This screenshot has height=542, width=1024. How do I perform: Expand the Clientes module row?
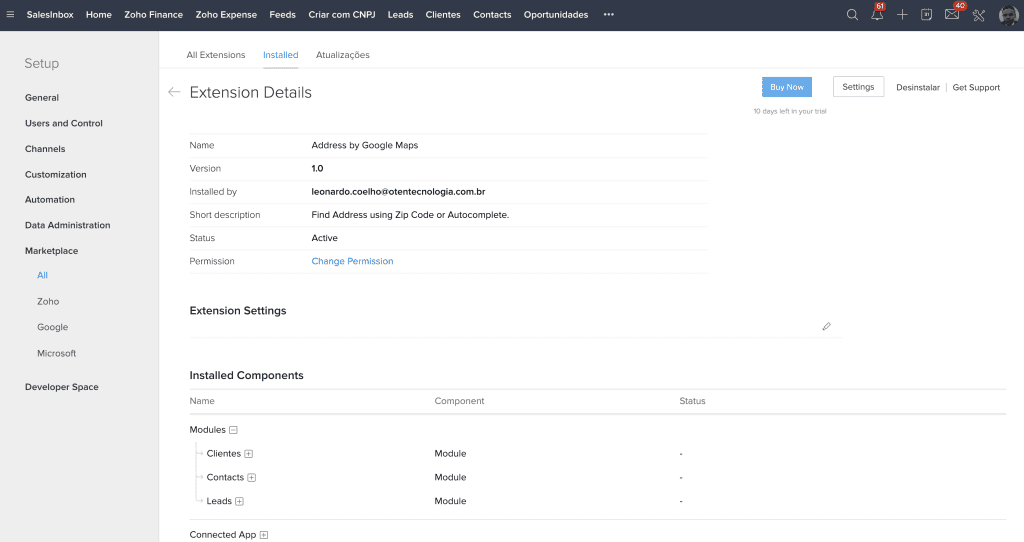click(x=249, y=454)
